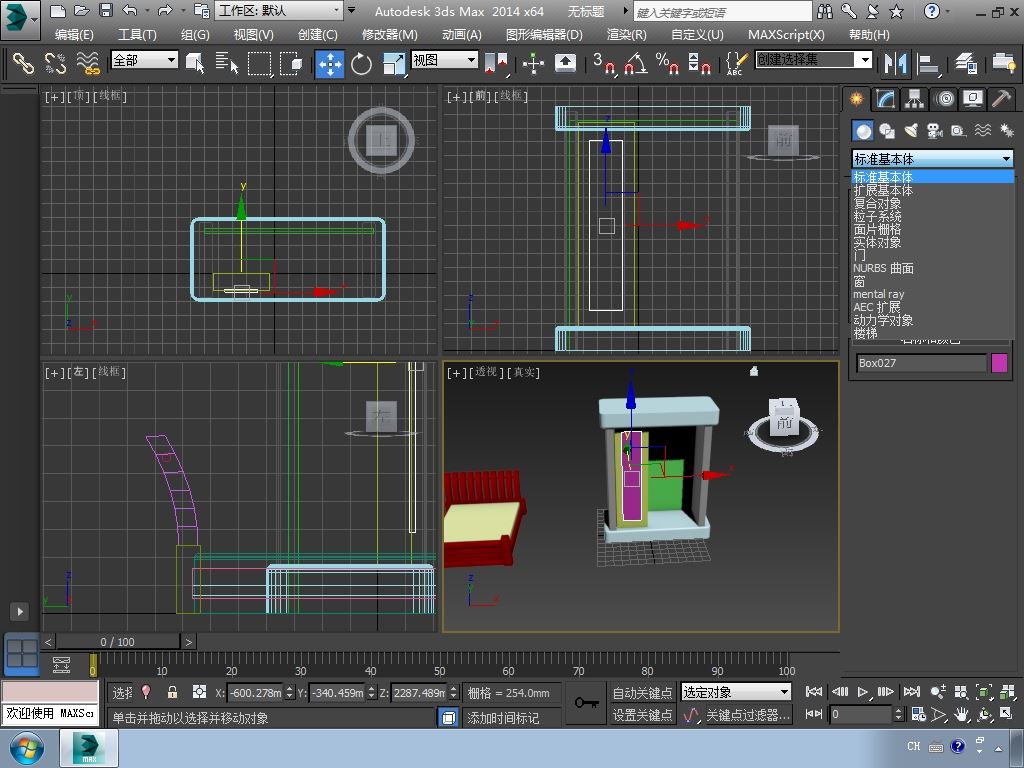Select the Move tool in main toolbar
Image resolution: width=1024 pixels, height=768 pixels.
click(330, 64)
